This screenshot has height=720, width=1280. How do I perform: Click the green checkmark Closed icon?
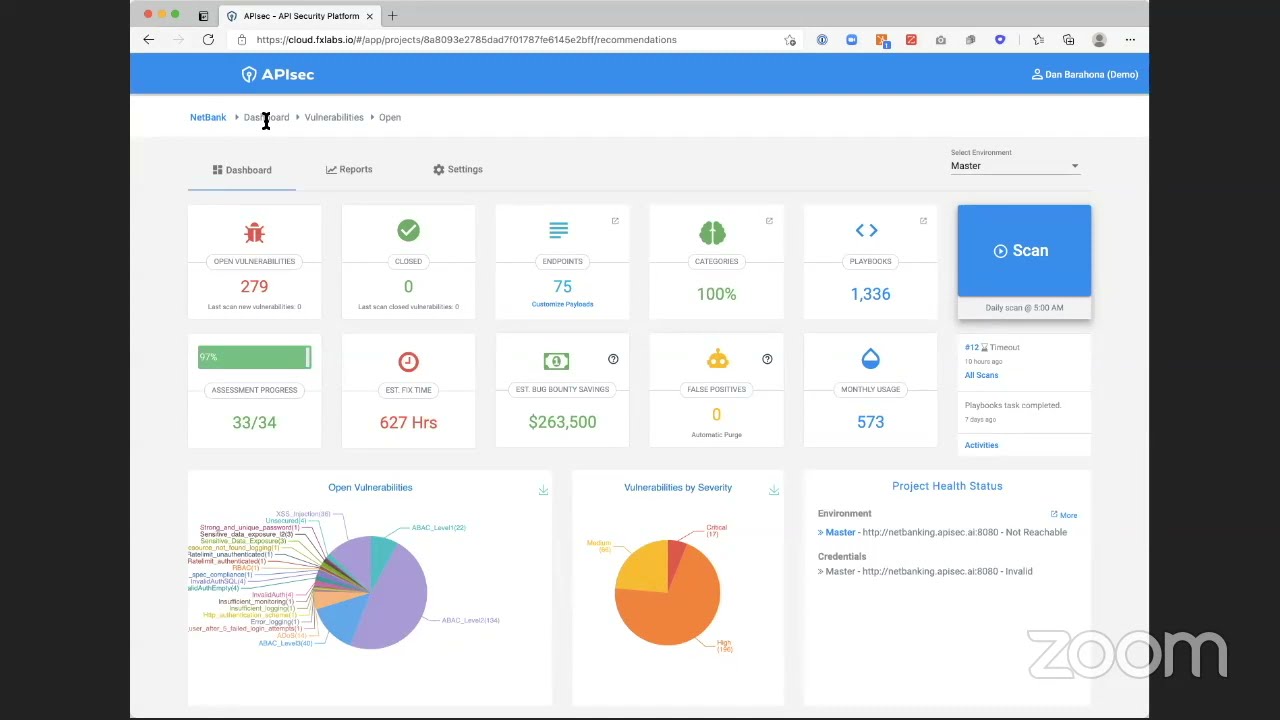(x=408, y=231)
